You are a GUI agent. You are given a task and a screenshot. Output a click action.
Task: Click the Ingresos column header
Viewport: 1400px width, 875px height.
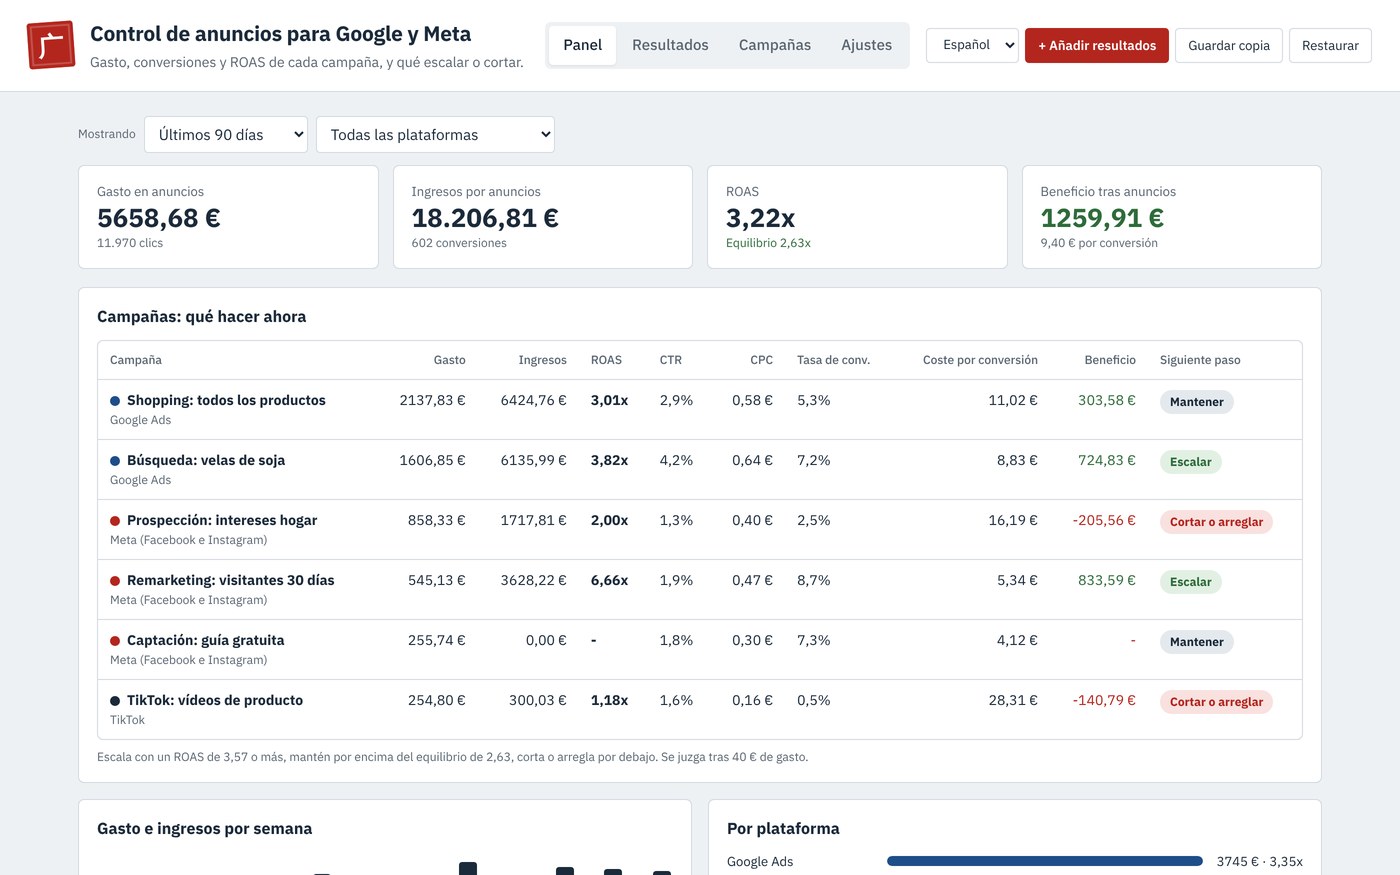click(x=543, y=360)
